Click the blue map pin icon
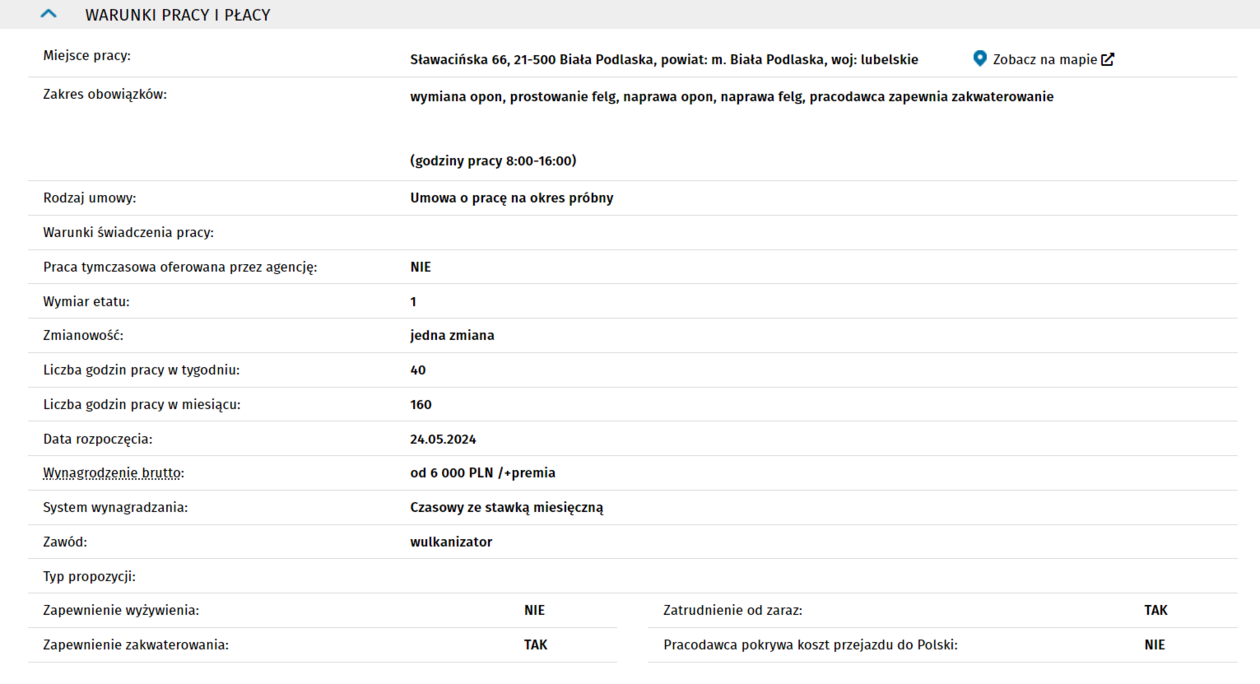Screen dimensions: 1260x684 tap(980, 59)
